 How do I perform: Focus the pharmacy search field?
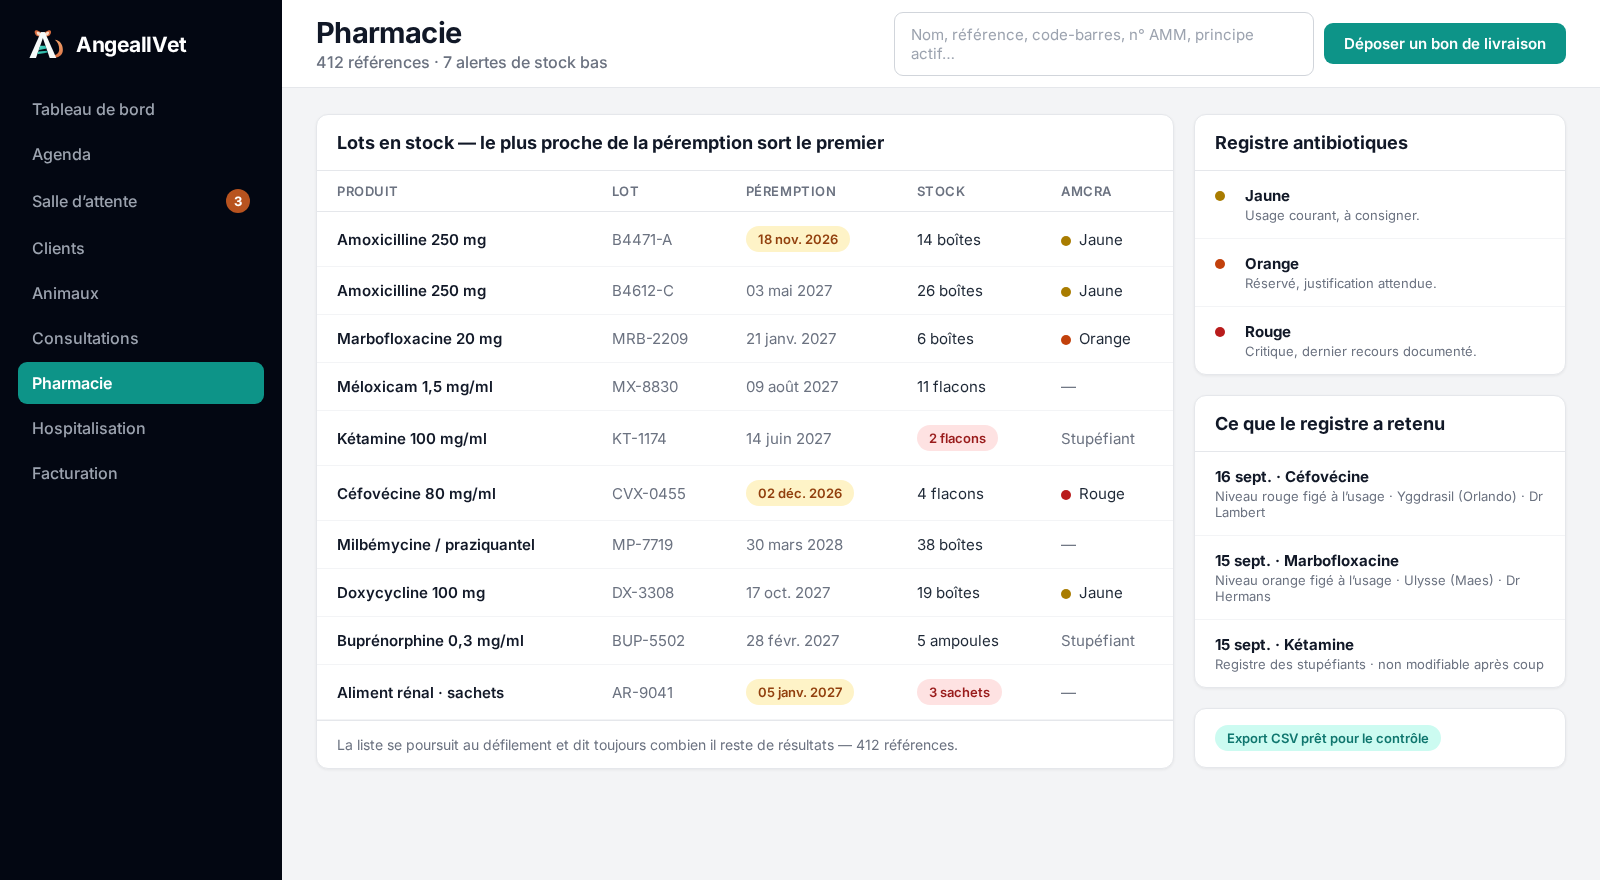(1104, 44)
